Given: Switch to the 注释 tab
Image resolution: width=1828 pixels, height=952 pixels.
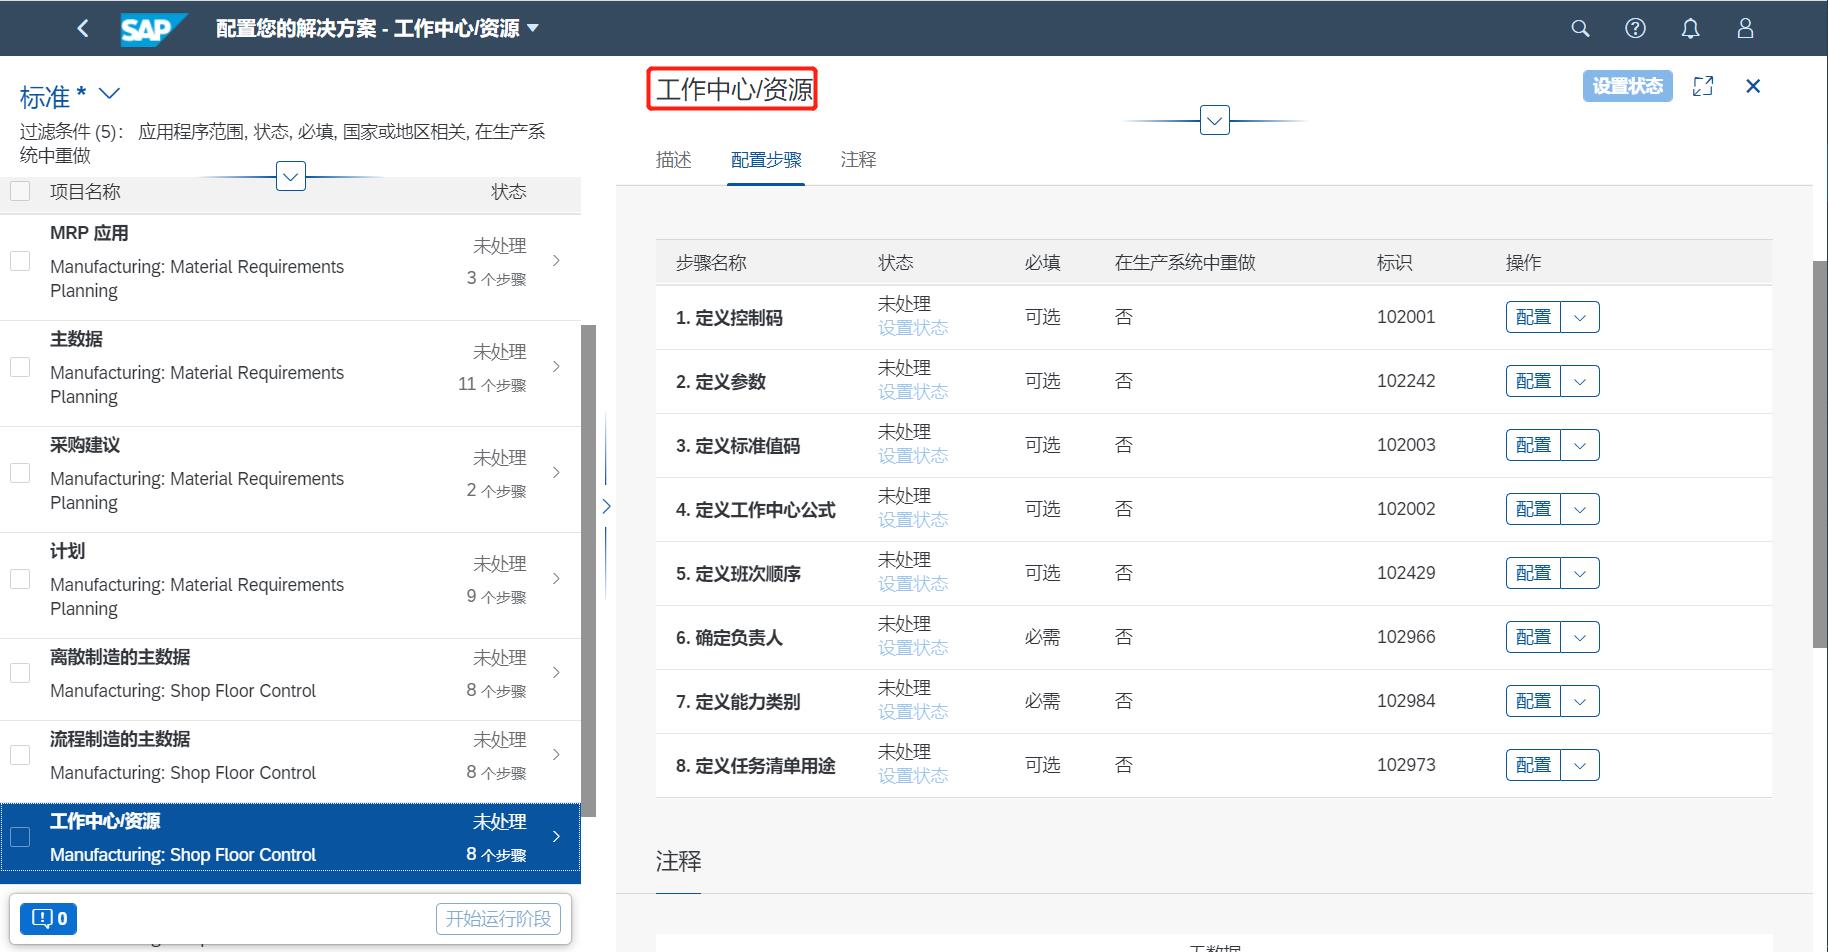Looking at the screenshot, I should [858, 159].
